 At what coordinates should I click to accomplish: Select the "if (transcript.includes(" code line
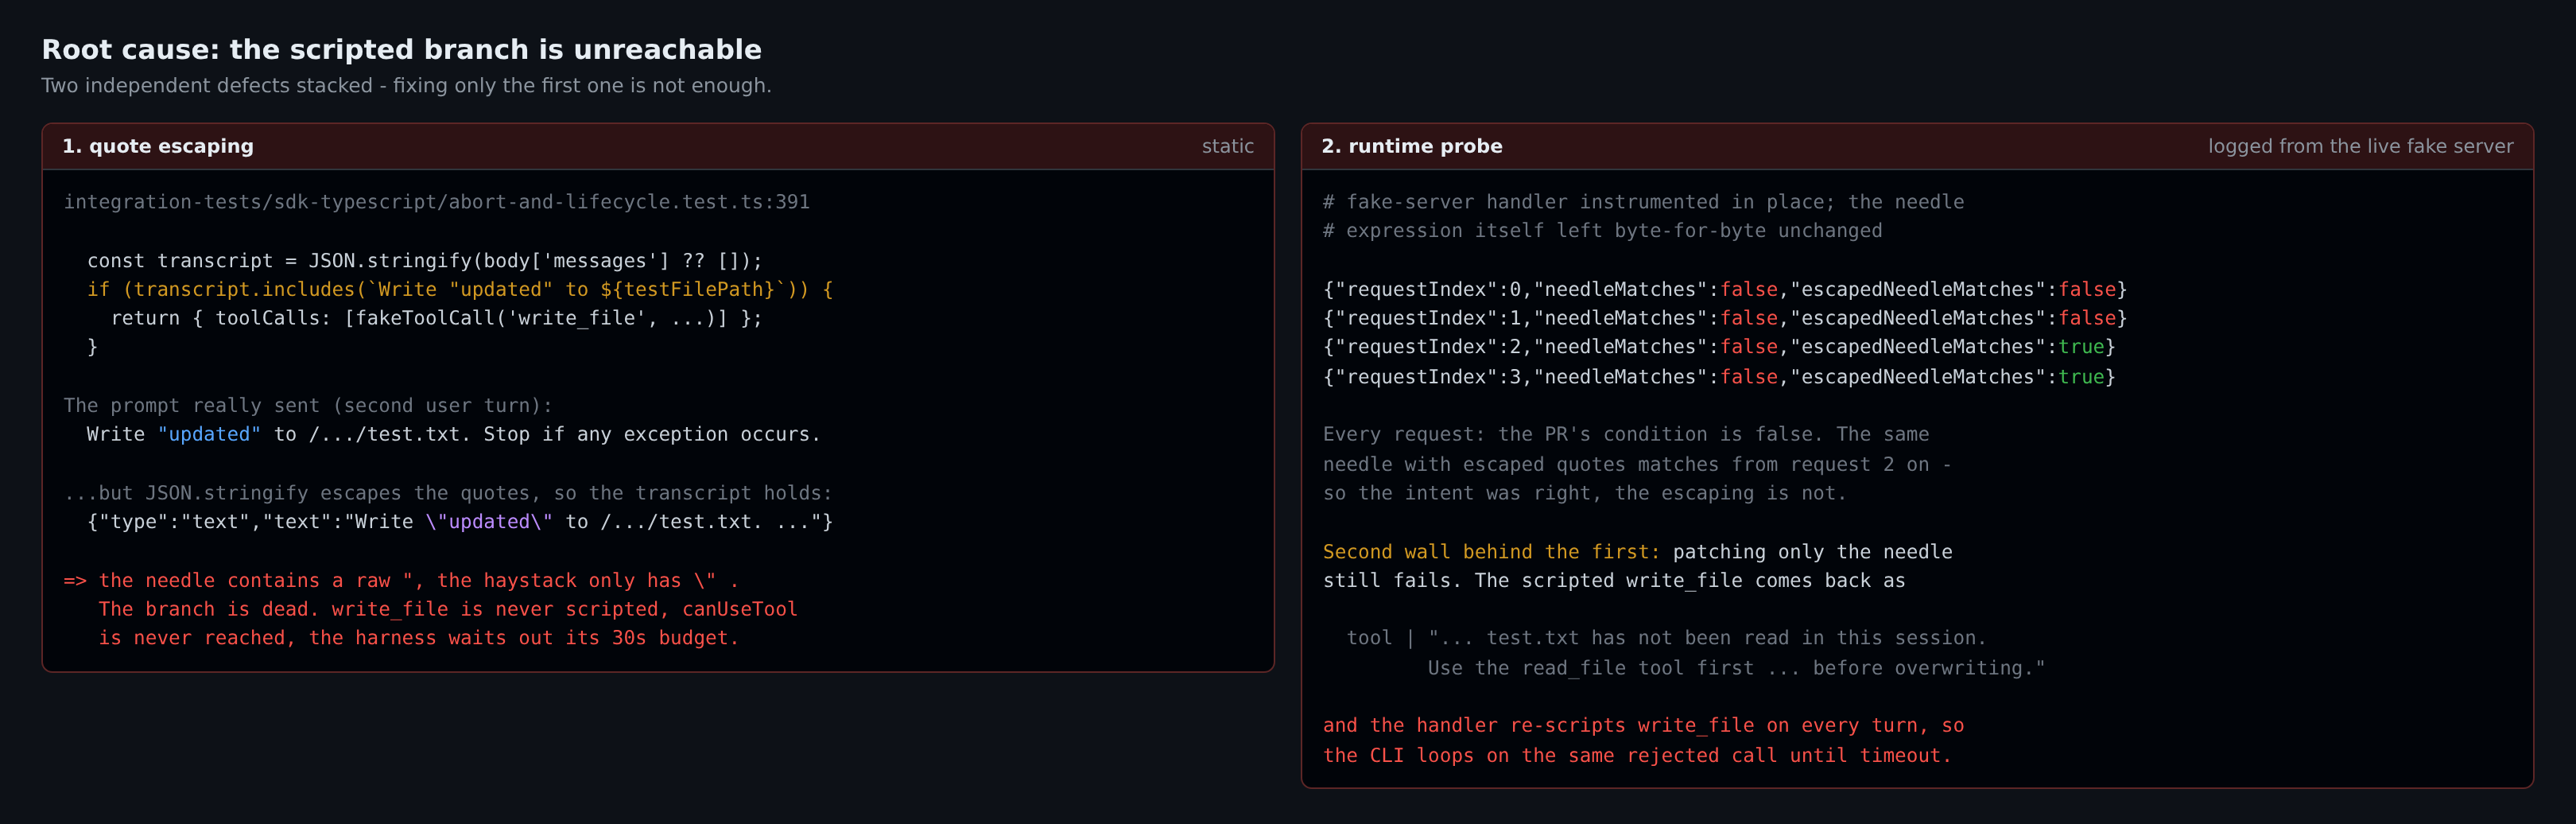(x=460, y=290)
